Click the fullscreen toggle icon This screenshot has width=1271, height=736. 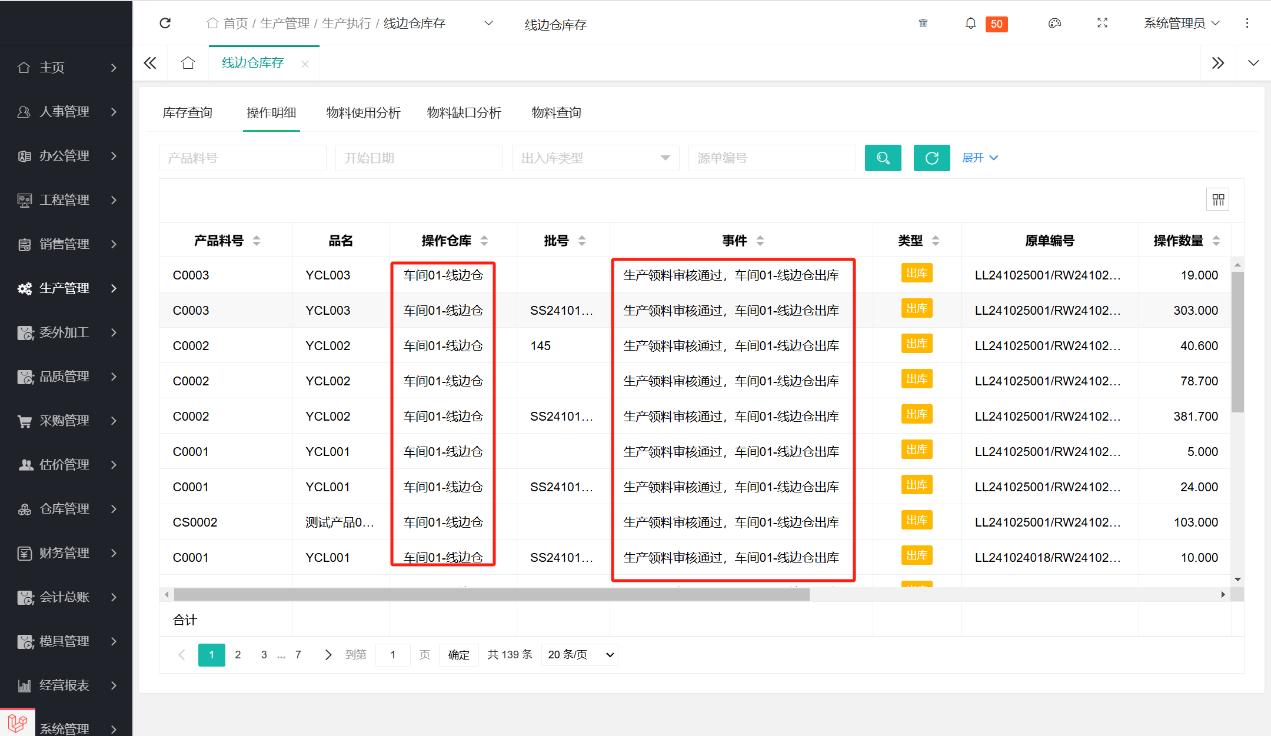(1103, 23)
